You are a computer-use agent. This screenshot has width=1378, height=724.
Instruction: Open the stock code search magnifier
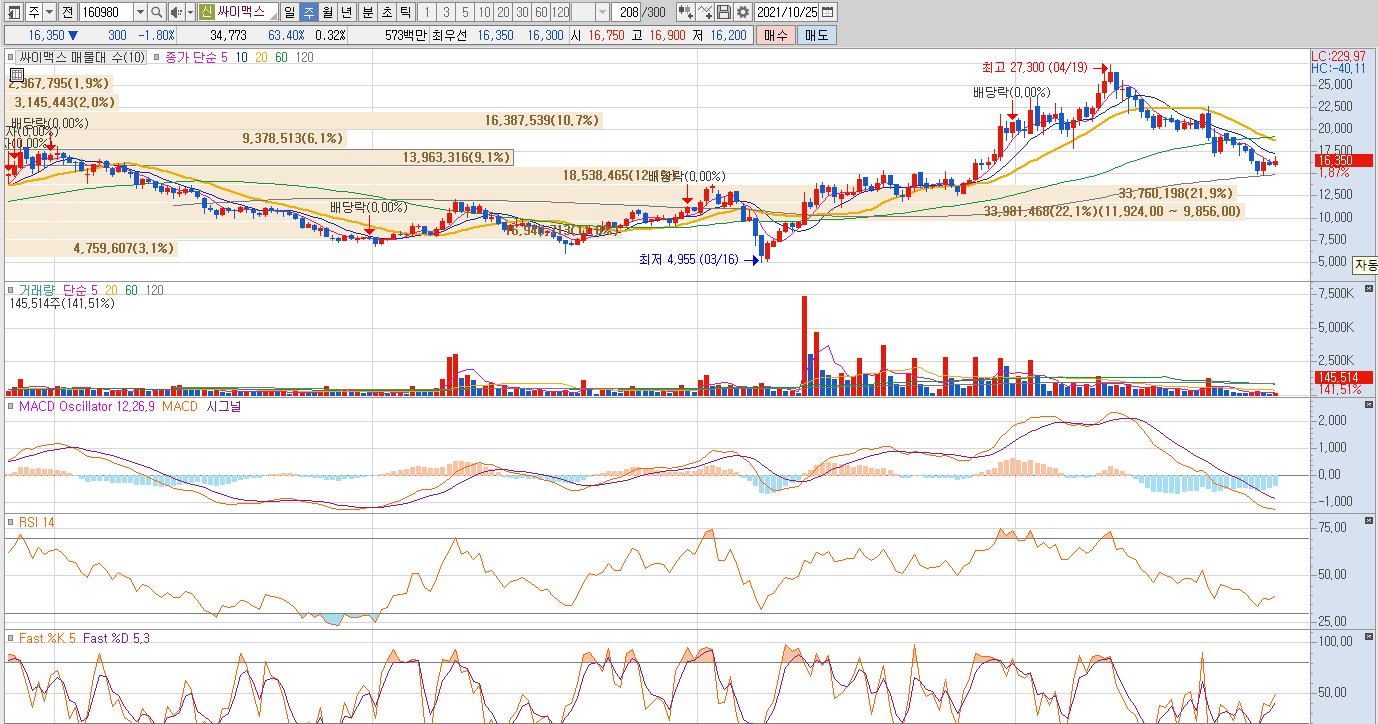[x=157, y=12]
